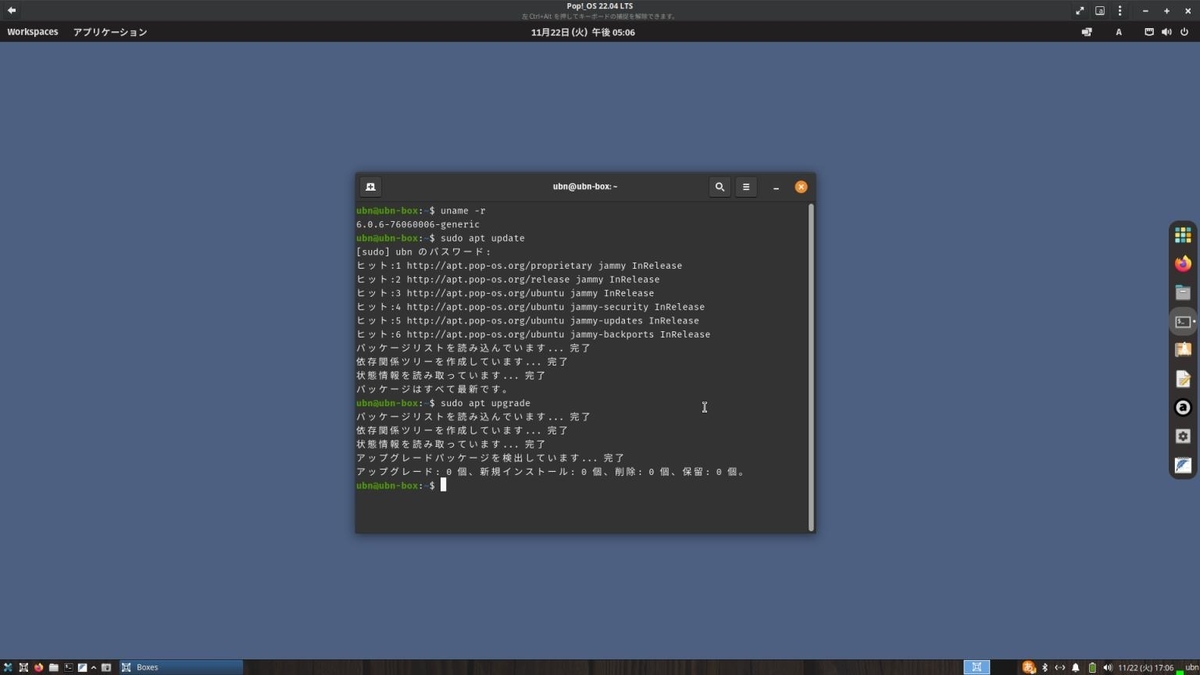The height and width of the screenshot is (675, 1200).
Task: Click the last terminal prompt line
Action: point(400,485)
